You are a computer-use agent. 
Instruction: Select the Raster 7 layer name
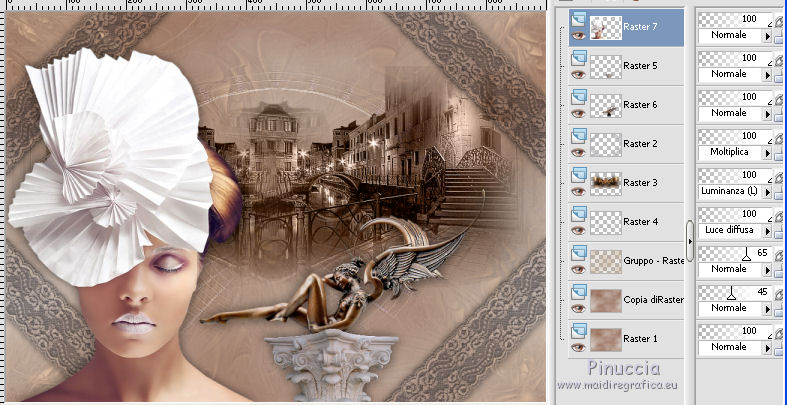(640, 27)
